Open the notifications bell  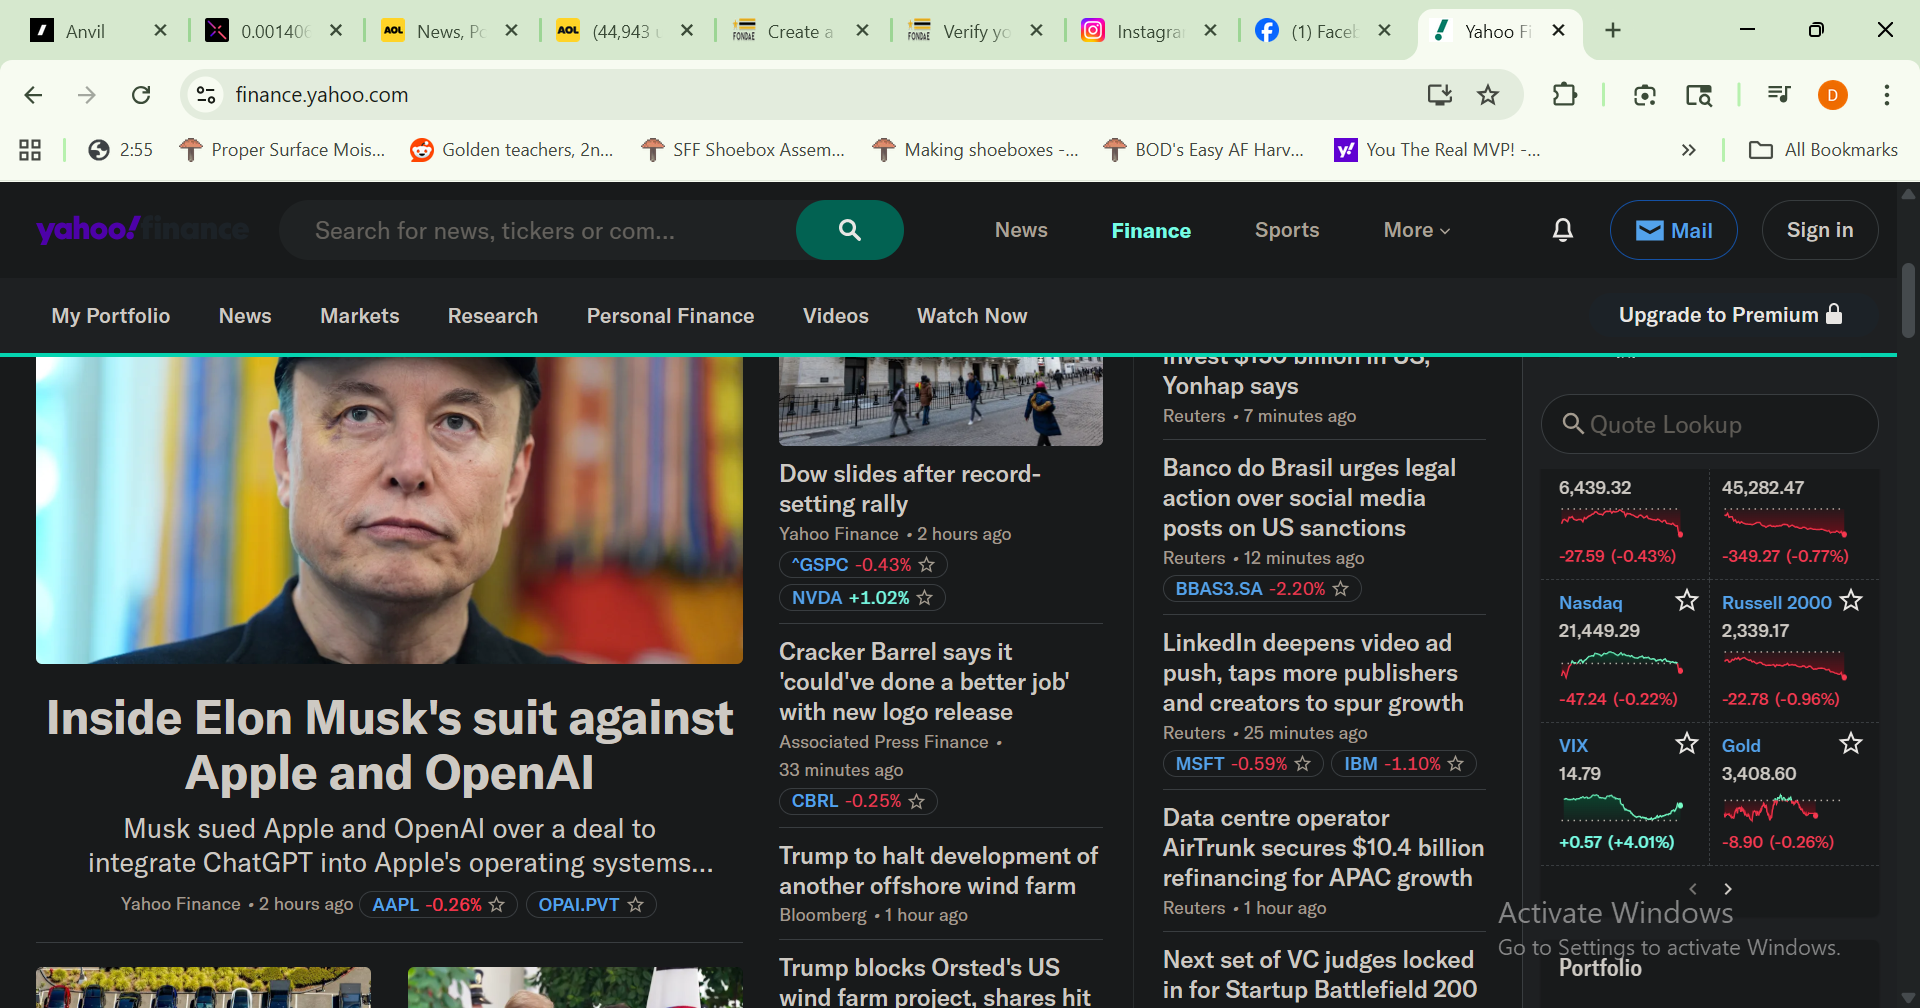(x=1562, y=230)
